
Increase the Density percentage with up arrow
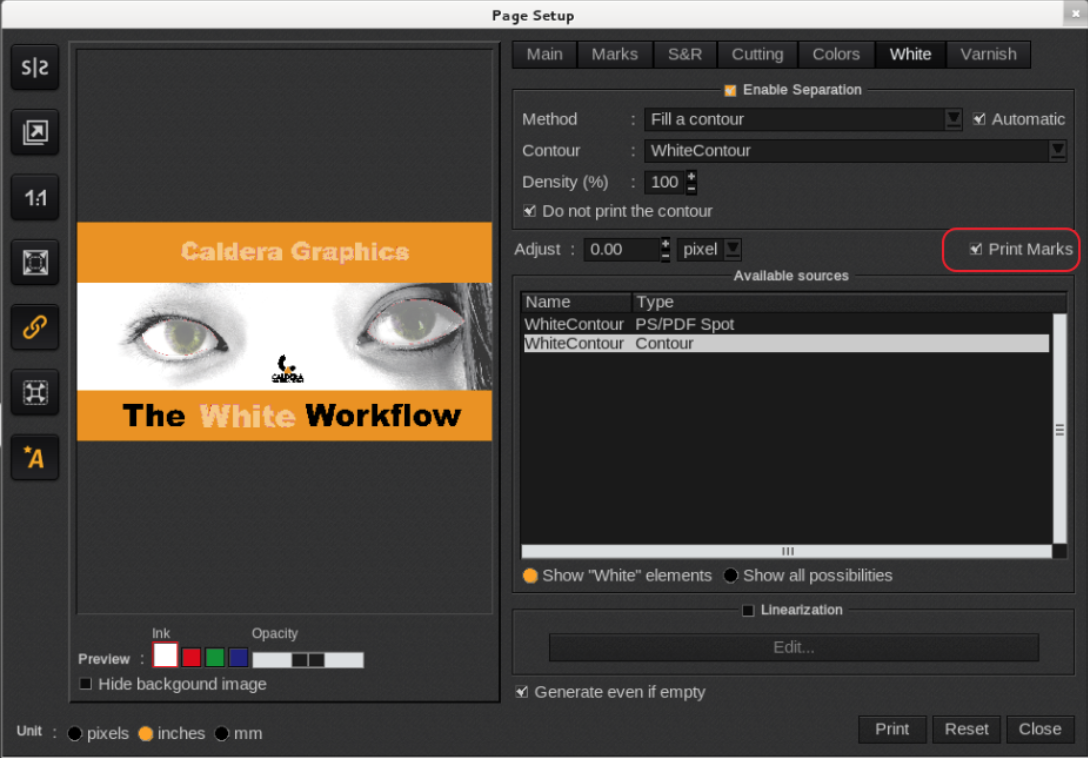[x=691, y=176]
